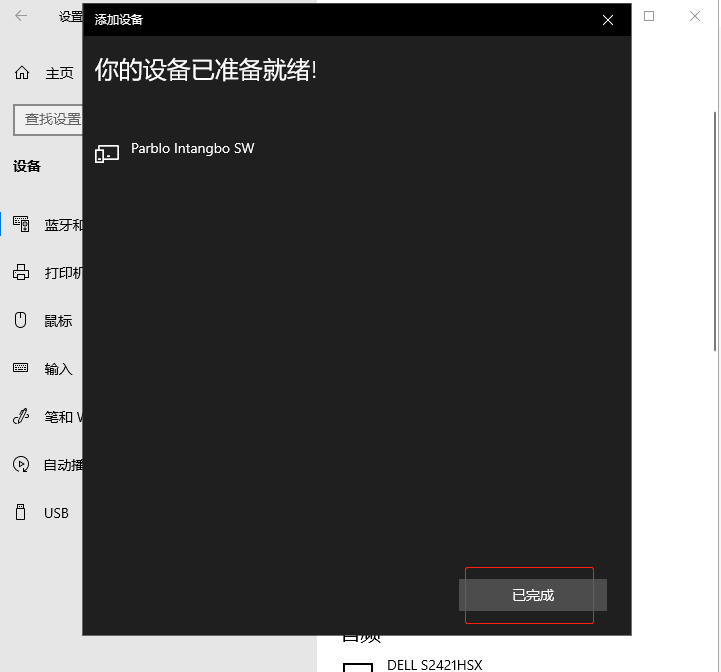721x672 pixels.
Task: Click in the 查找设置 search field
Action: pyautogui.click(x=48, y=120)
